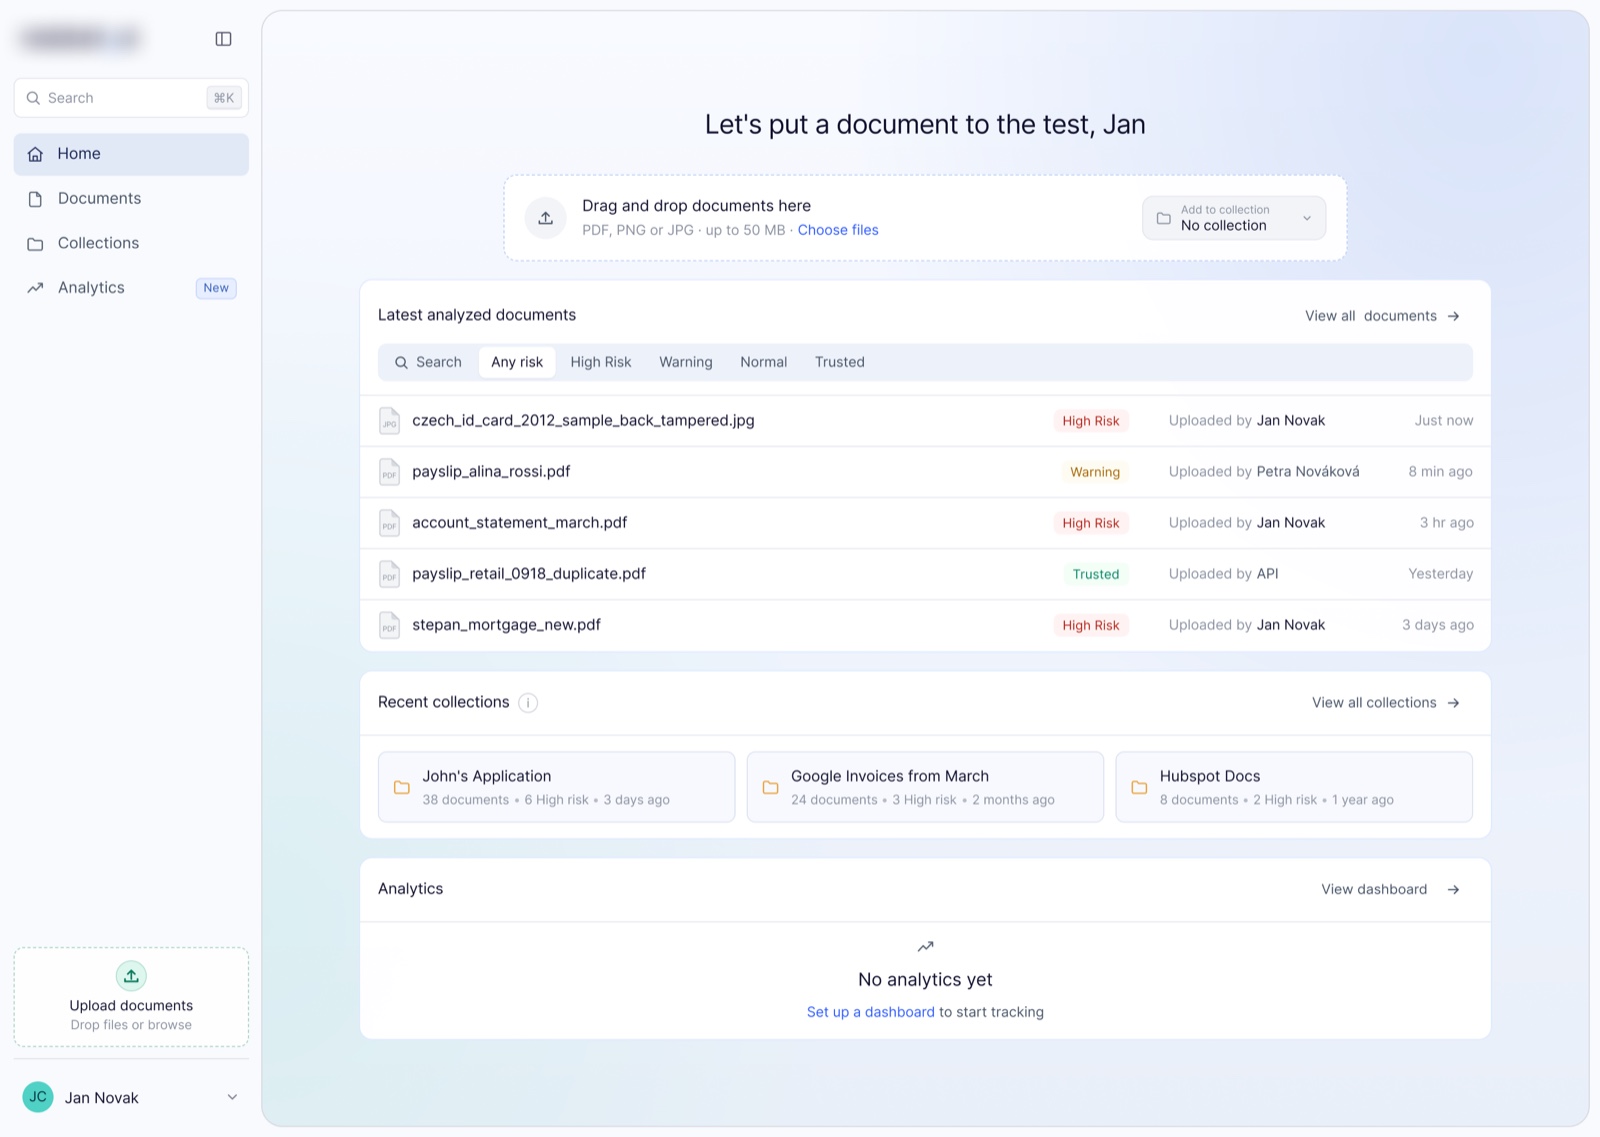Collapse sidebar using the panel icon
Screen dimensions: 1600x1137
pos(223,39)
